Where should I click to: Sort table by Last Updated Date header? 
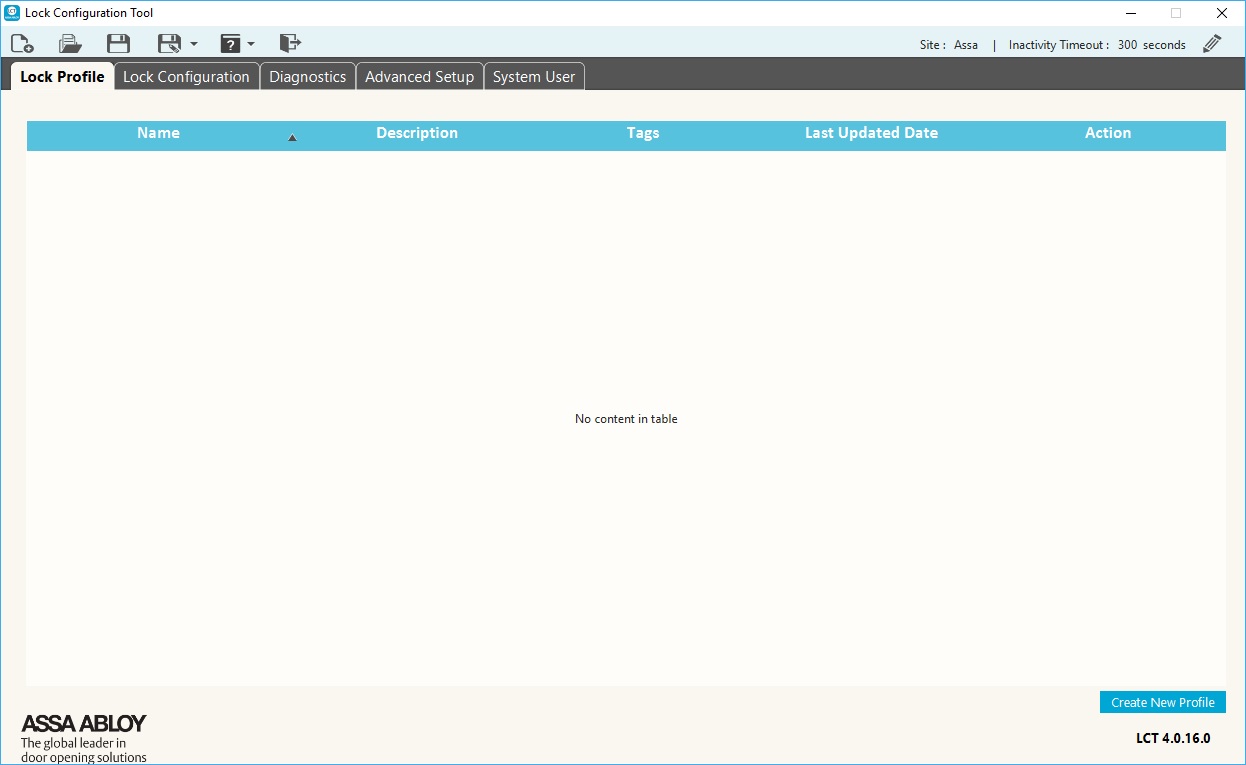coord(871,133)
